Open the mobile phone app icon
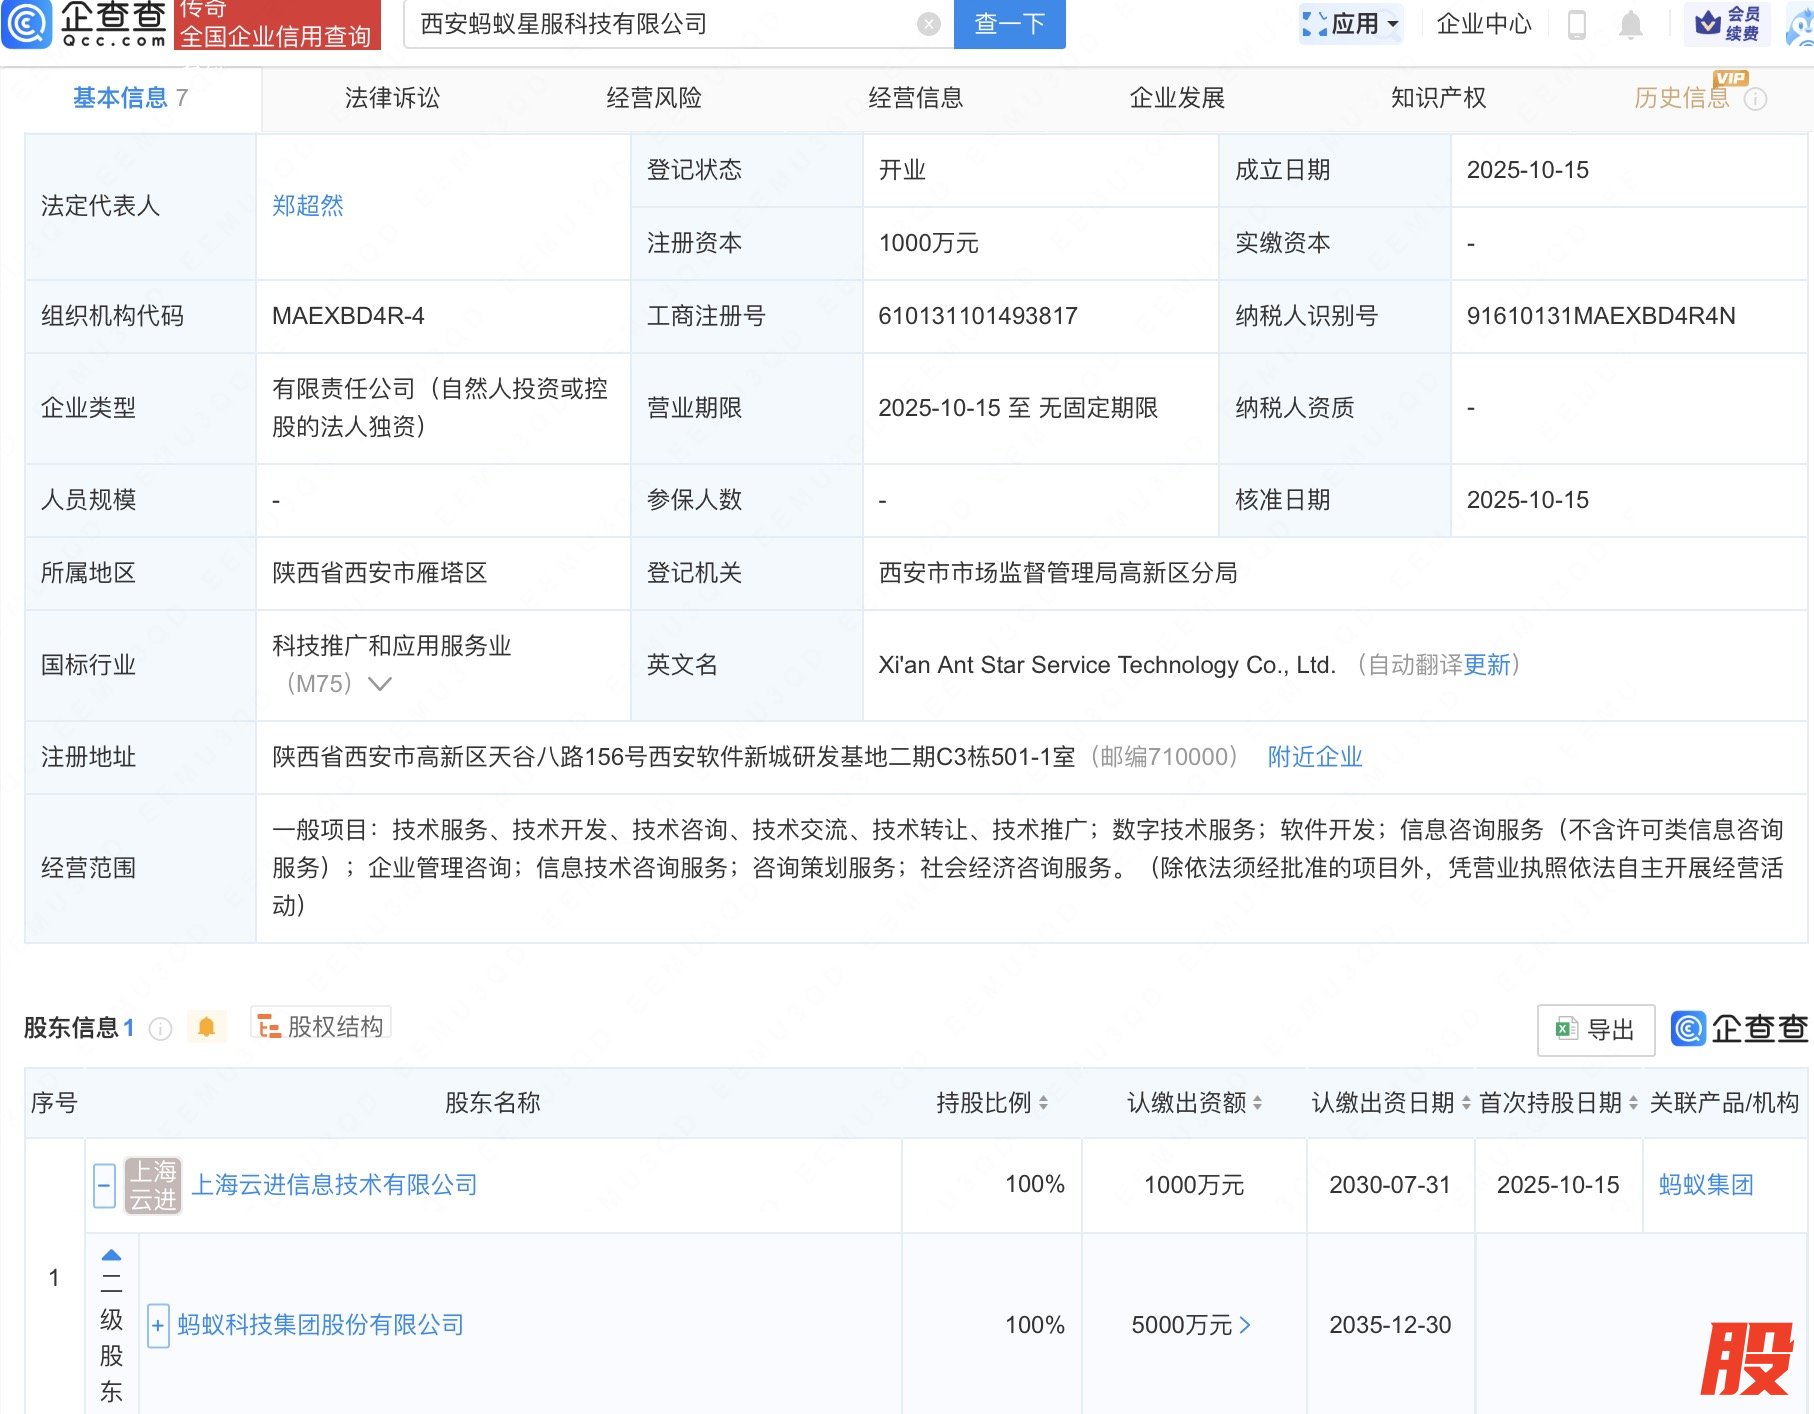1814x1414 pixels. [1576, 24]
